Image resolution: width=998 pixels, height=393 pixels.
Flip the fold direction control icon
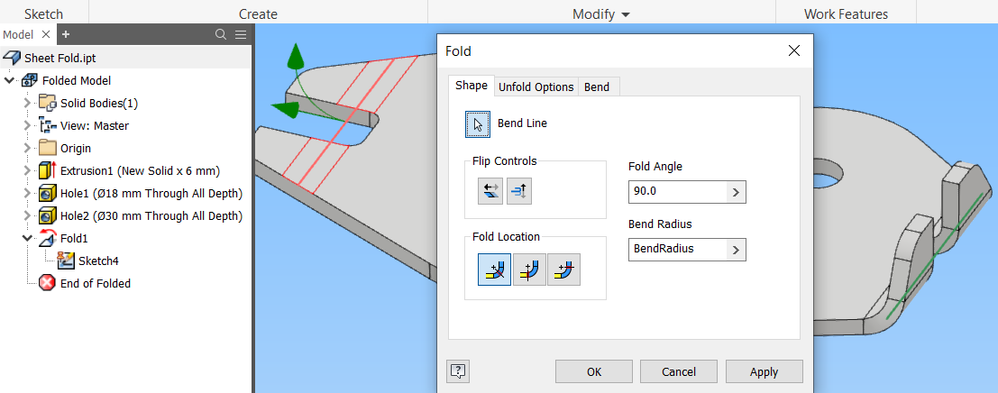[519, 191]
